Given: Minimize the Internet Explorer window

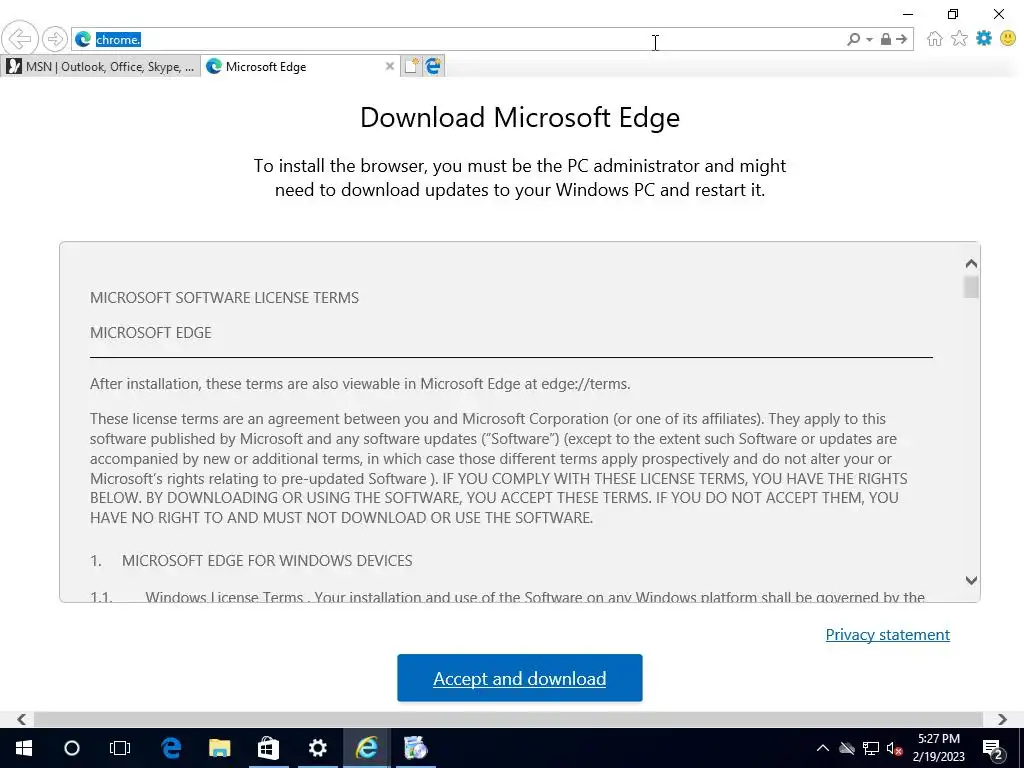Looking at the screenshot, I should pyautogui.click(x=908, y=14).
